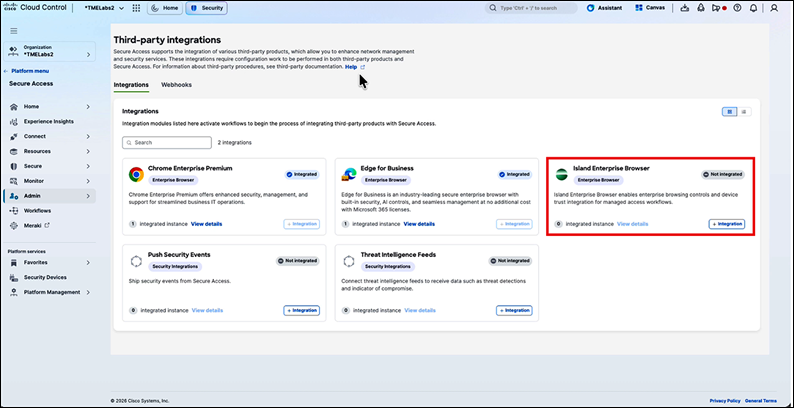
Task: Expand Platform Management in sidebar
Action: [50, 292]
